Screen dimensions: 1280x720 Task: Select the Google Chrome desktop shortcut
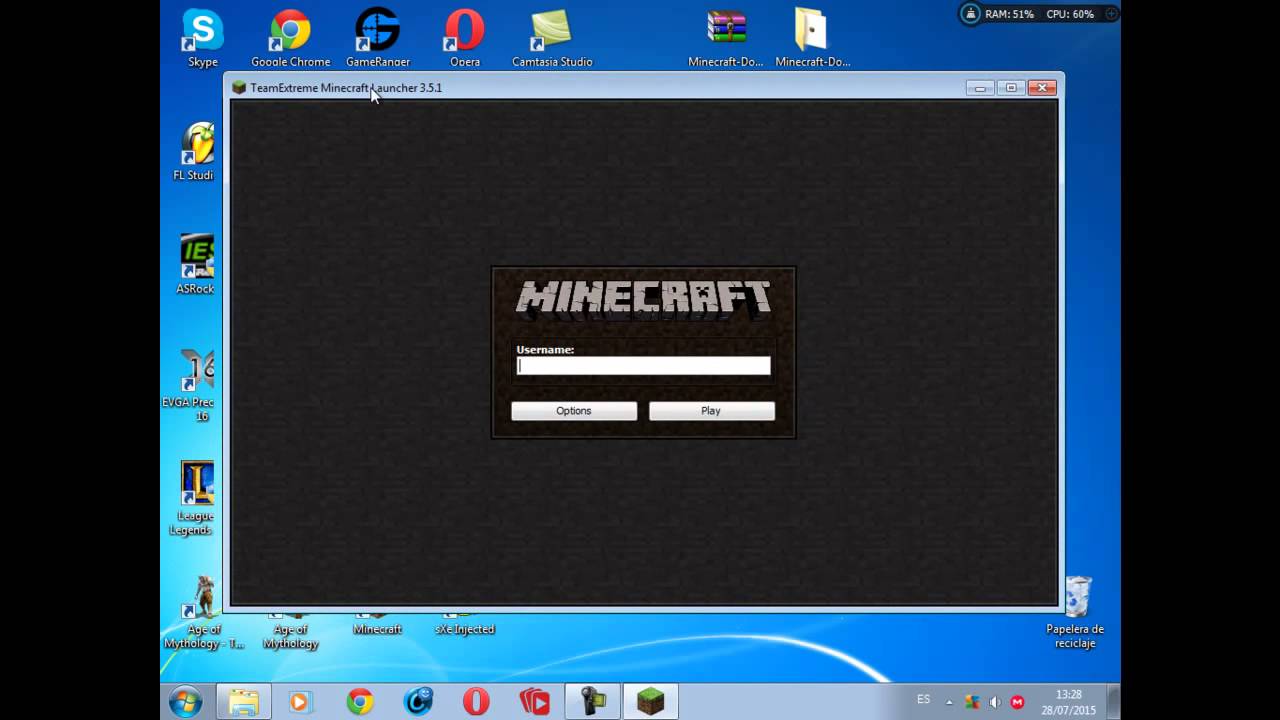[x=290, y=39]
